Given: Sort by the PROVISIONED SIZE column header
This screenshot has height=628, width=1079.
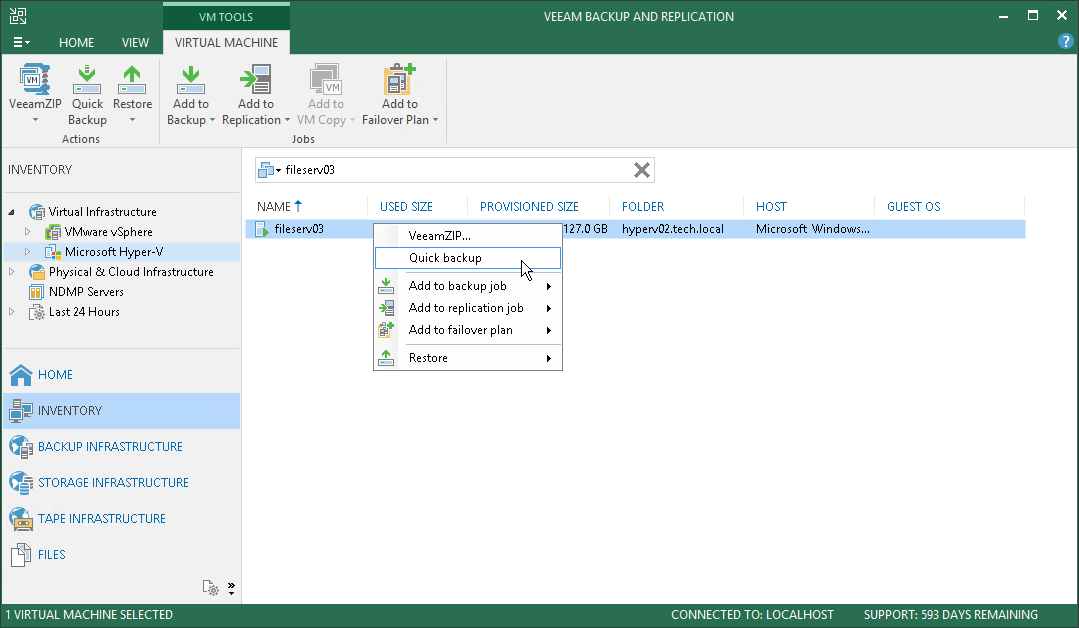Looking at the screenshot, I should pos(529,206).
